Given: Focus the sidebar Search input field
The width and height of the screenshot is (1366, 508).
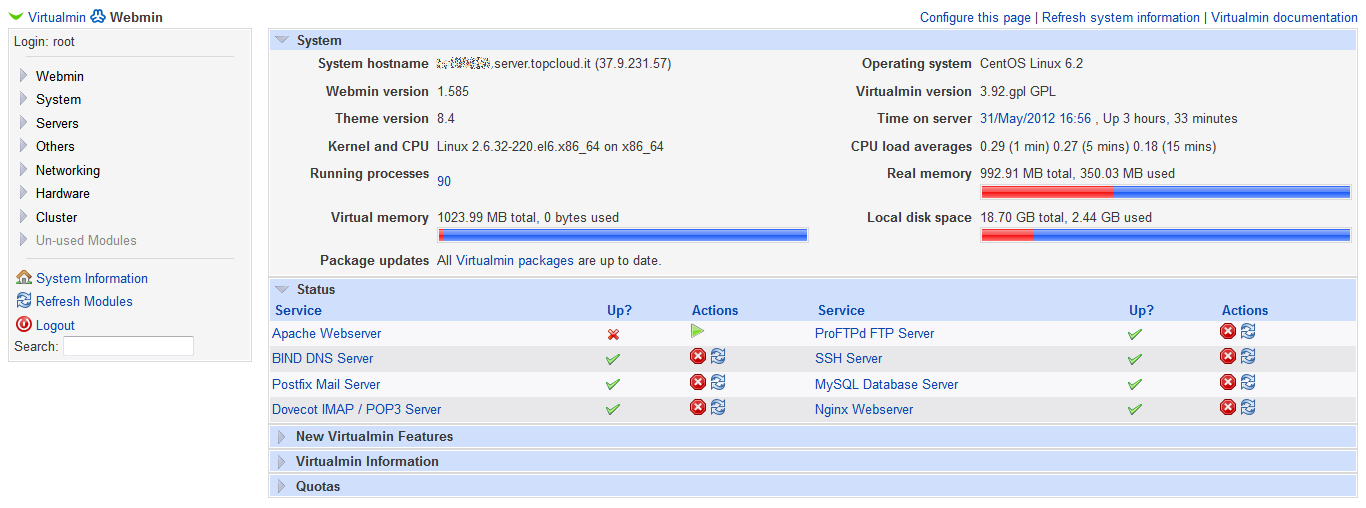Looking at the screenshot, I should [x=128, y=346].
